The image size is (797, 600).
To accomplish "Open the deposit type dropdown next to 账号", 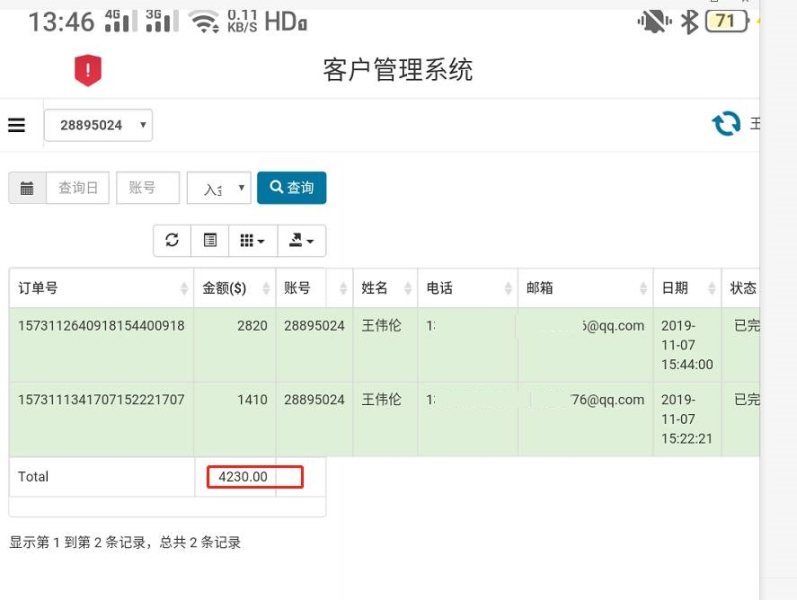I will coord(219,188).
